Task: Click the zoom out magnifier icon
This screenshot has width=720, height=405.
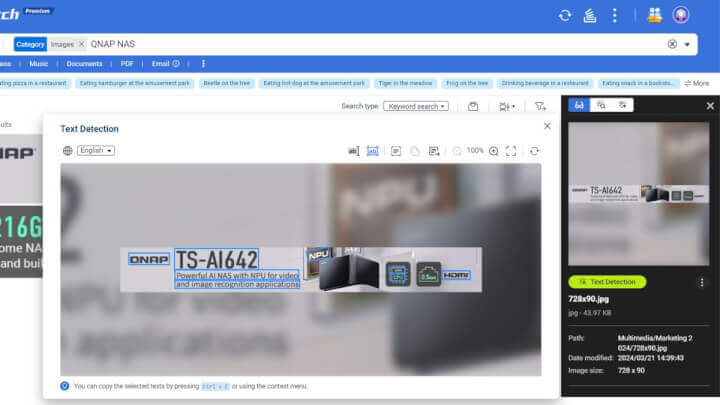Action: pos(456,151)
